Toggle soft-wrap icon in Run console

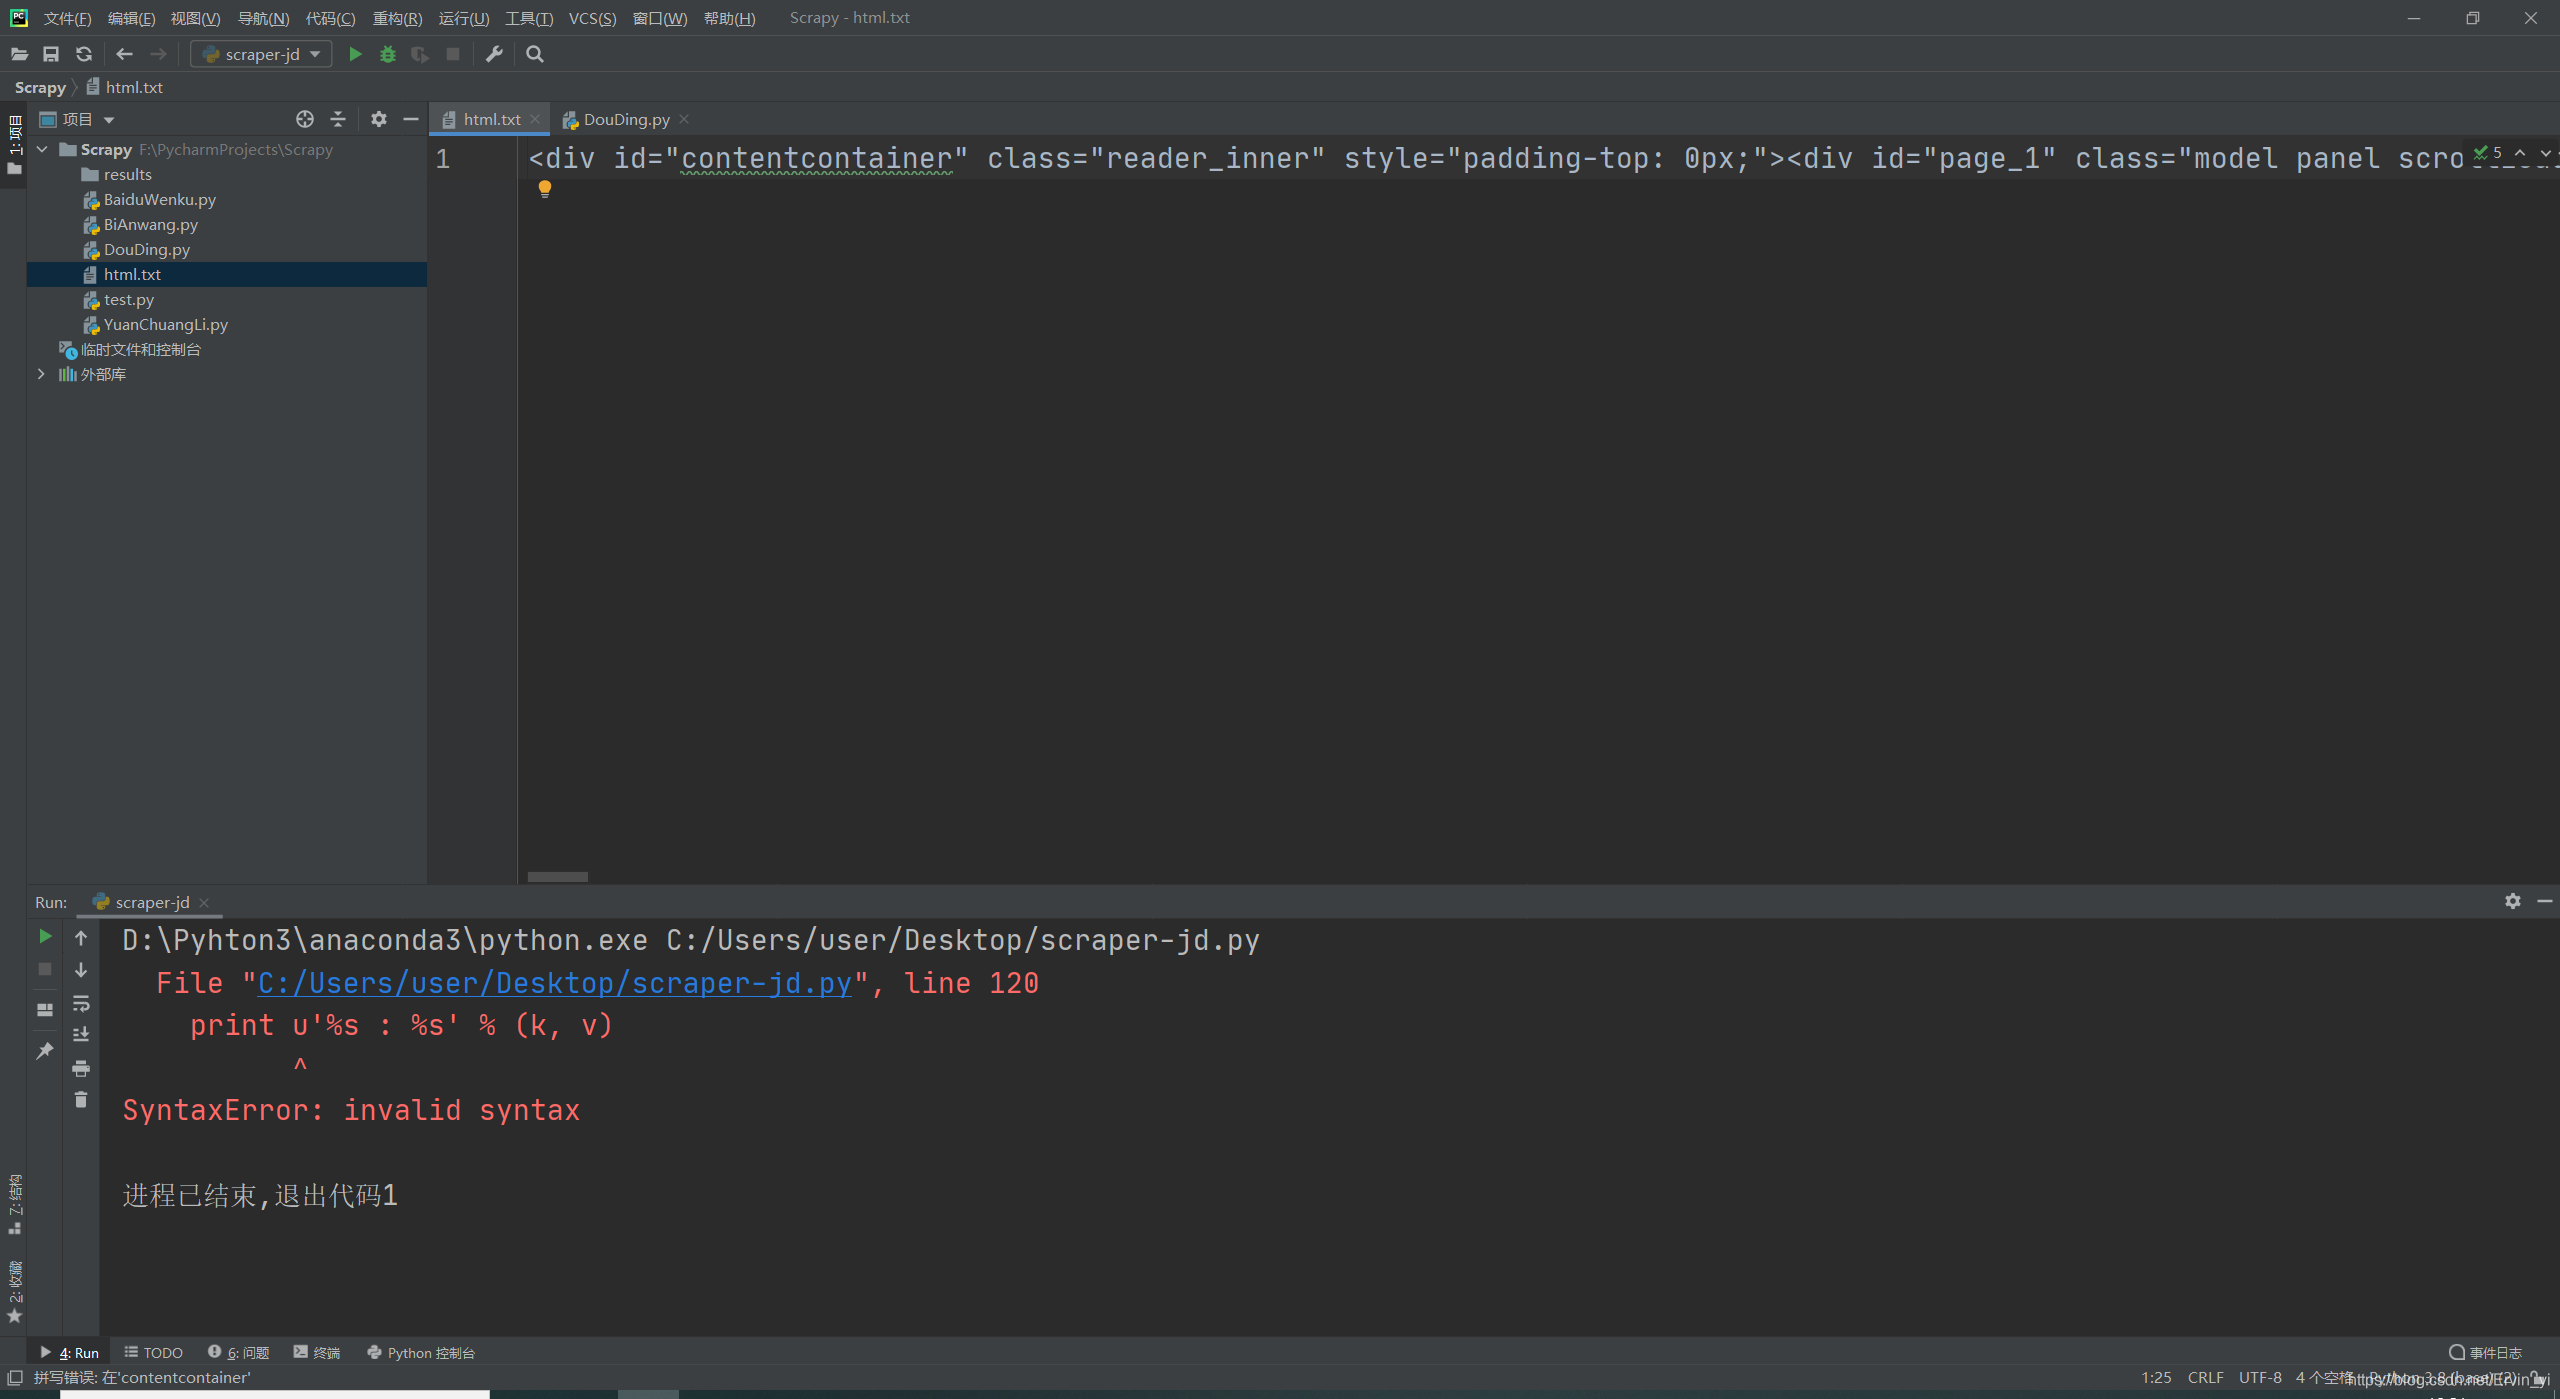tap(81, 1003)
